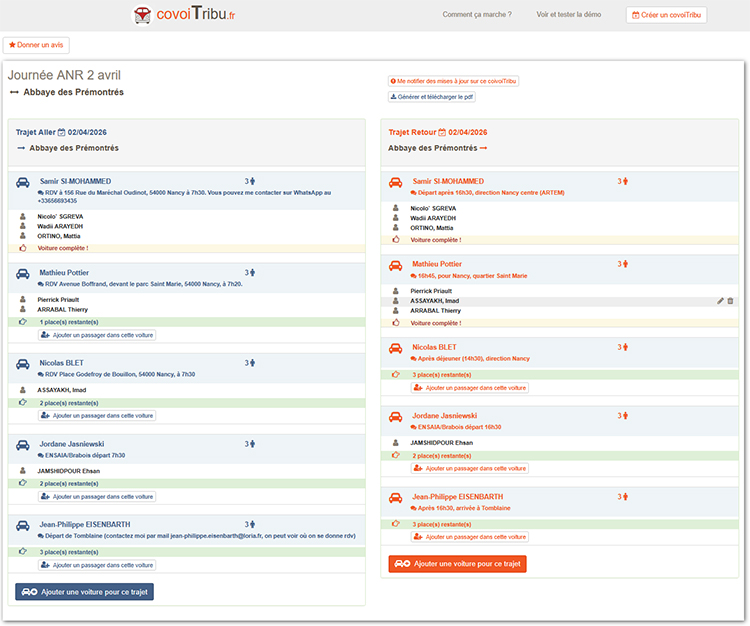Click the passenger icon beside Pierrick Priault in Trajet Retour
Viewport: 750px width, 626px height.
pyautogui.click(x=396, y=290)
